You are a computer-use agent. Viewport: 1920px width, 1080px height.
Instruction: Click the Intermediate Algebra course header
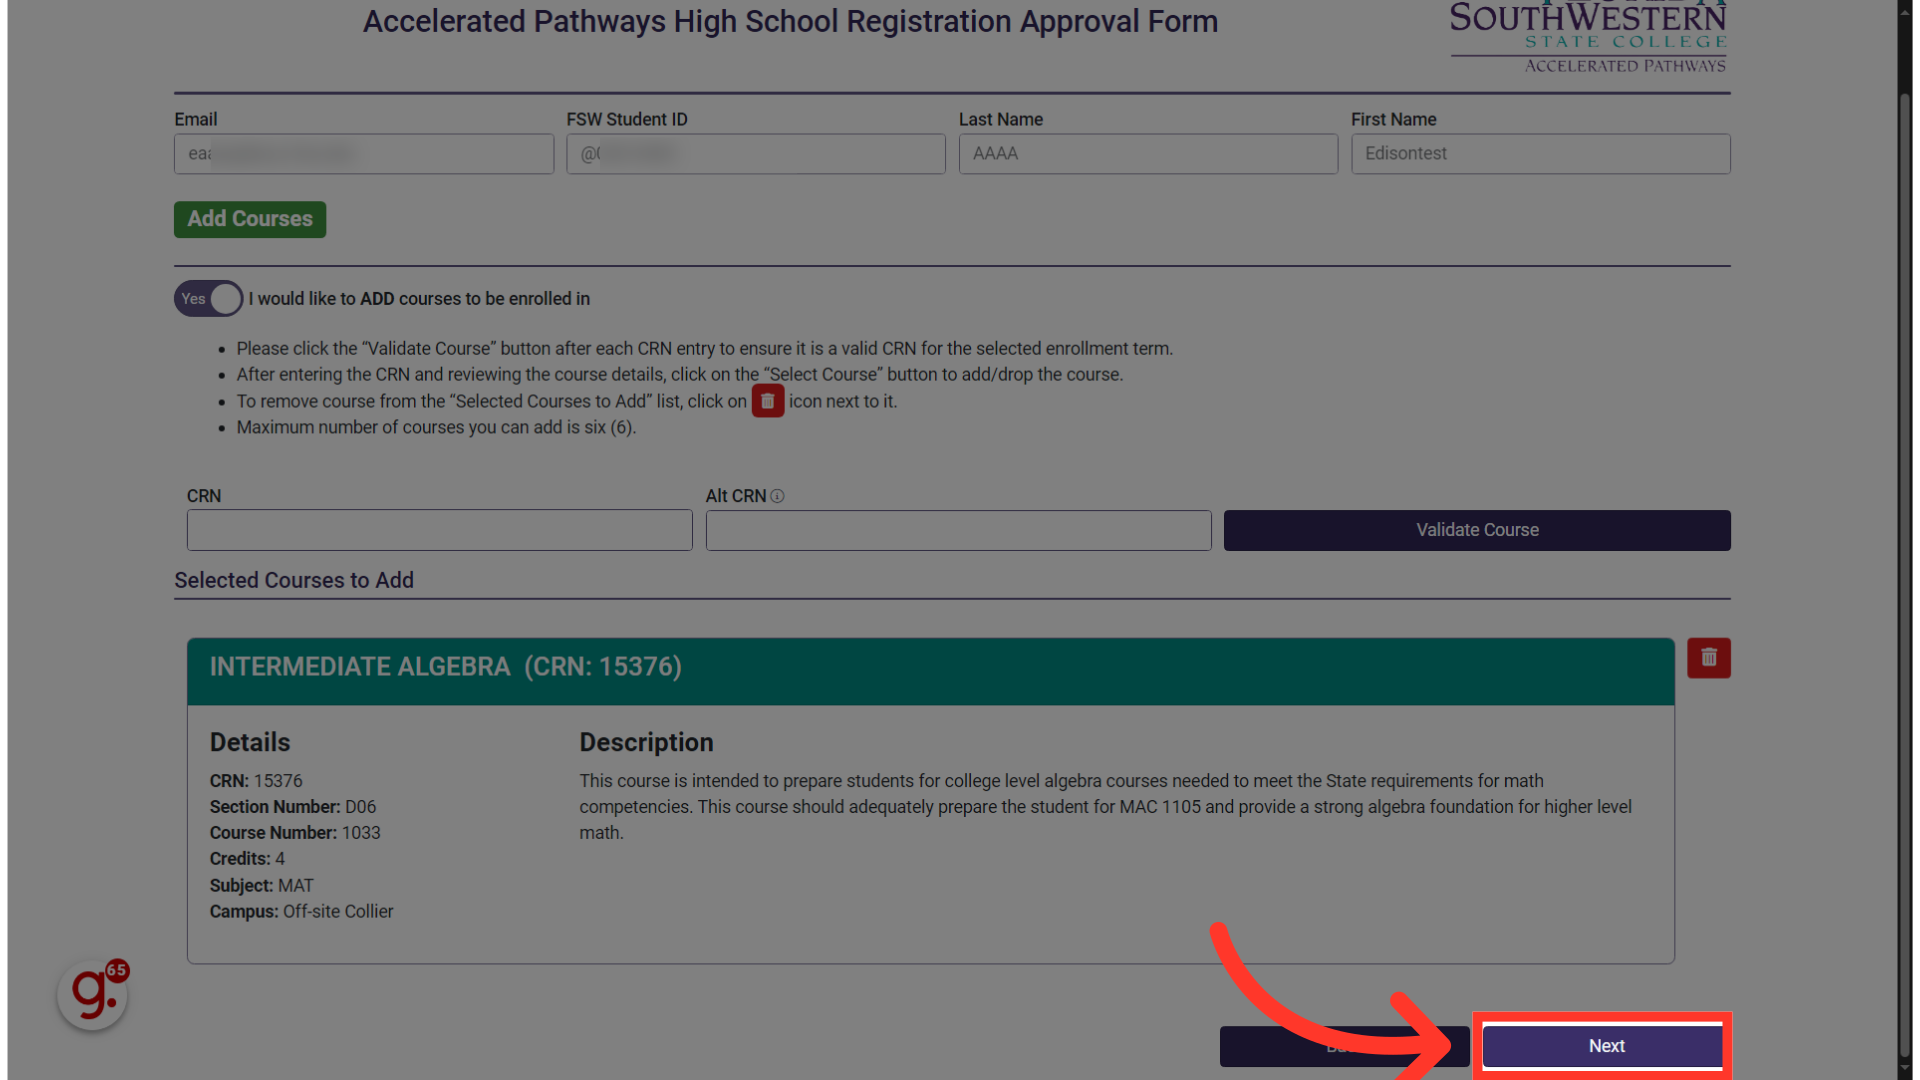[445, 667]
